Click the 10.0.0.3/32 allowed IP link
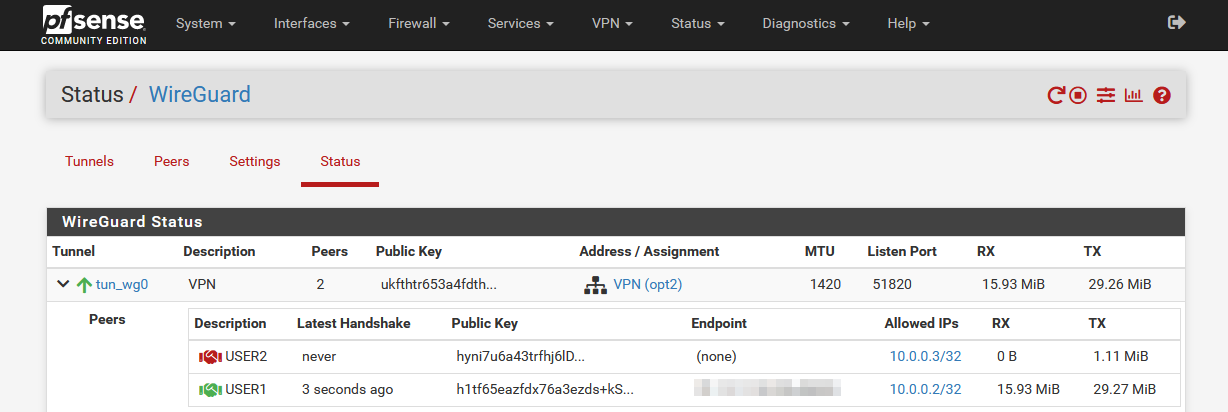This screenshot has width=1228, height=412. tap(925, 356)
